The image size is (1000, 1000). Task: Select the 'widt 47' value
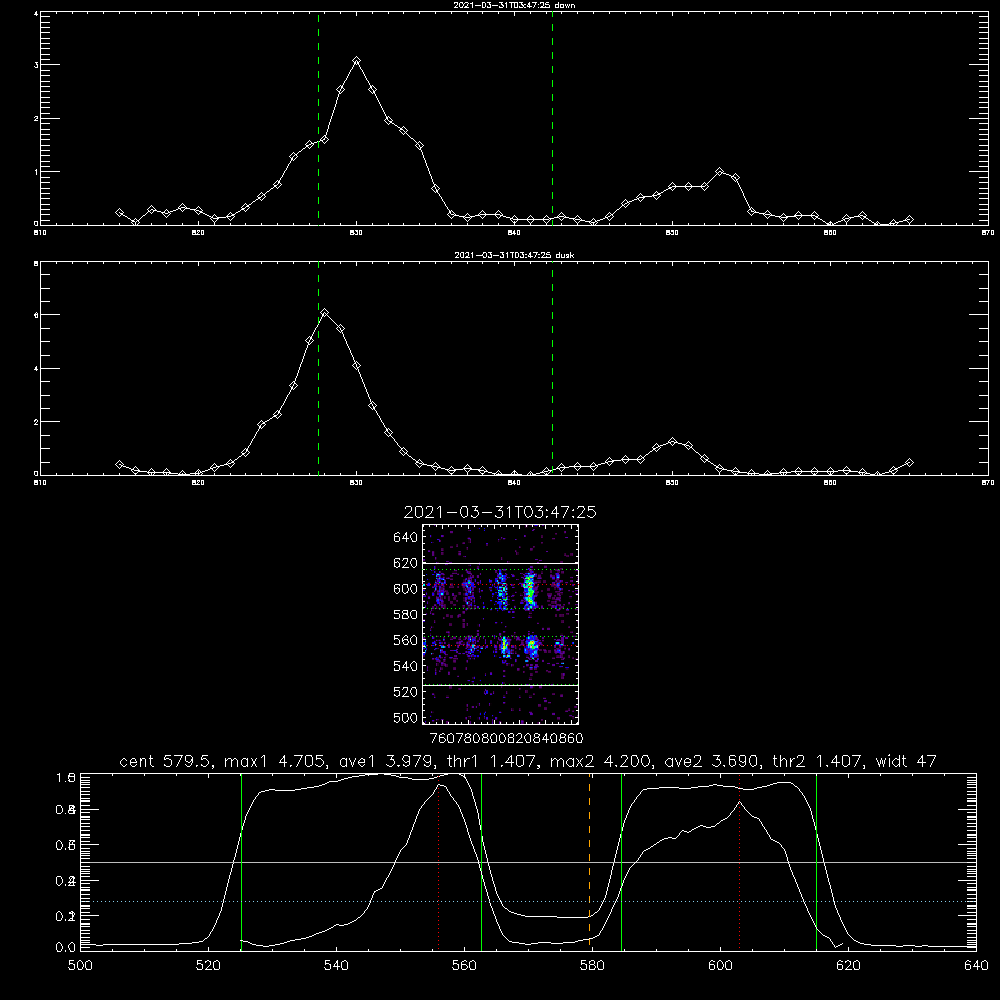[906, 761]
